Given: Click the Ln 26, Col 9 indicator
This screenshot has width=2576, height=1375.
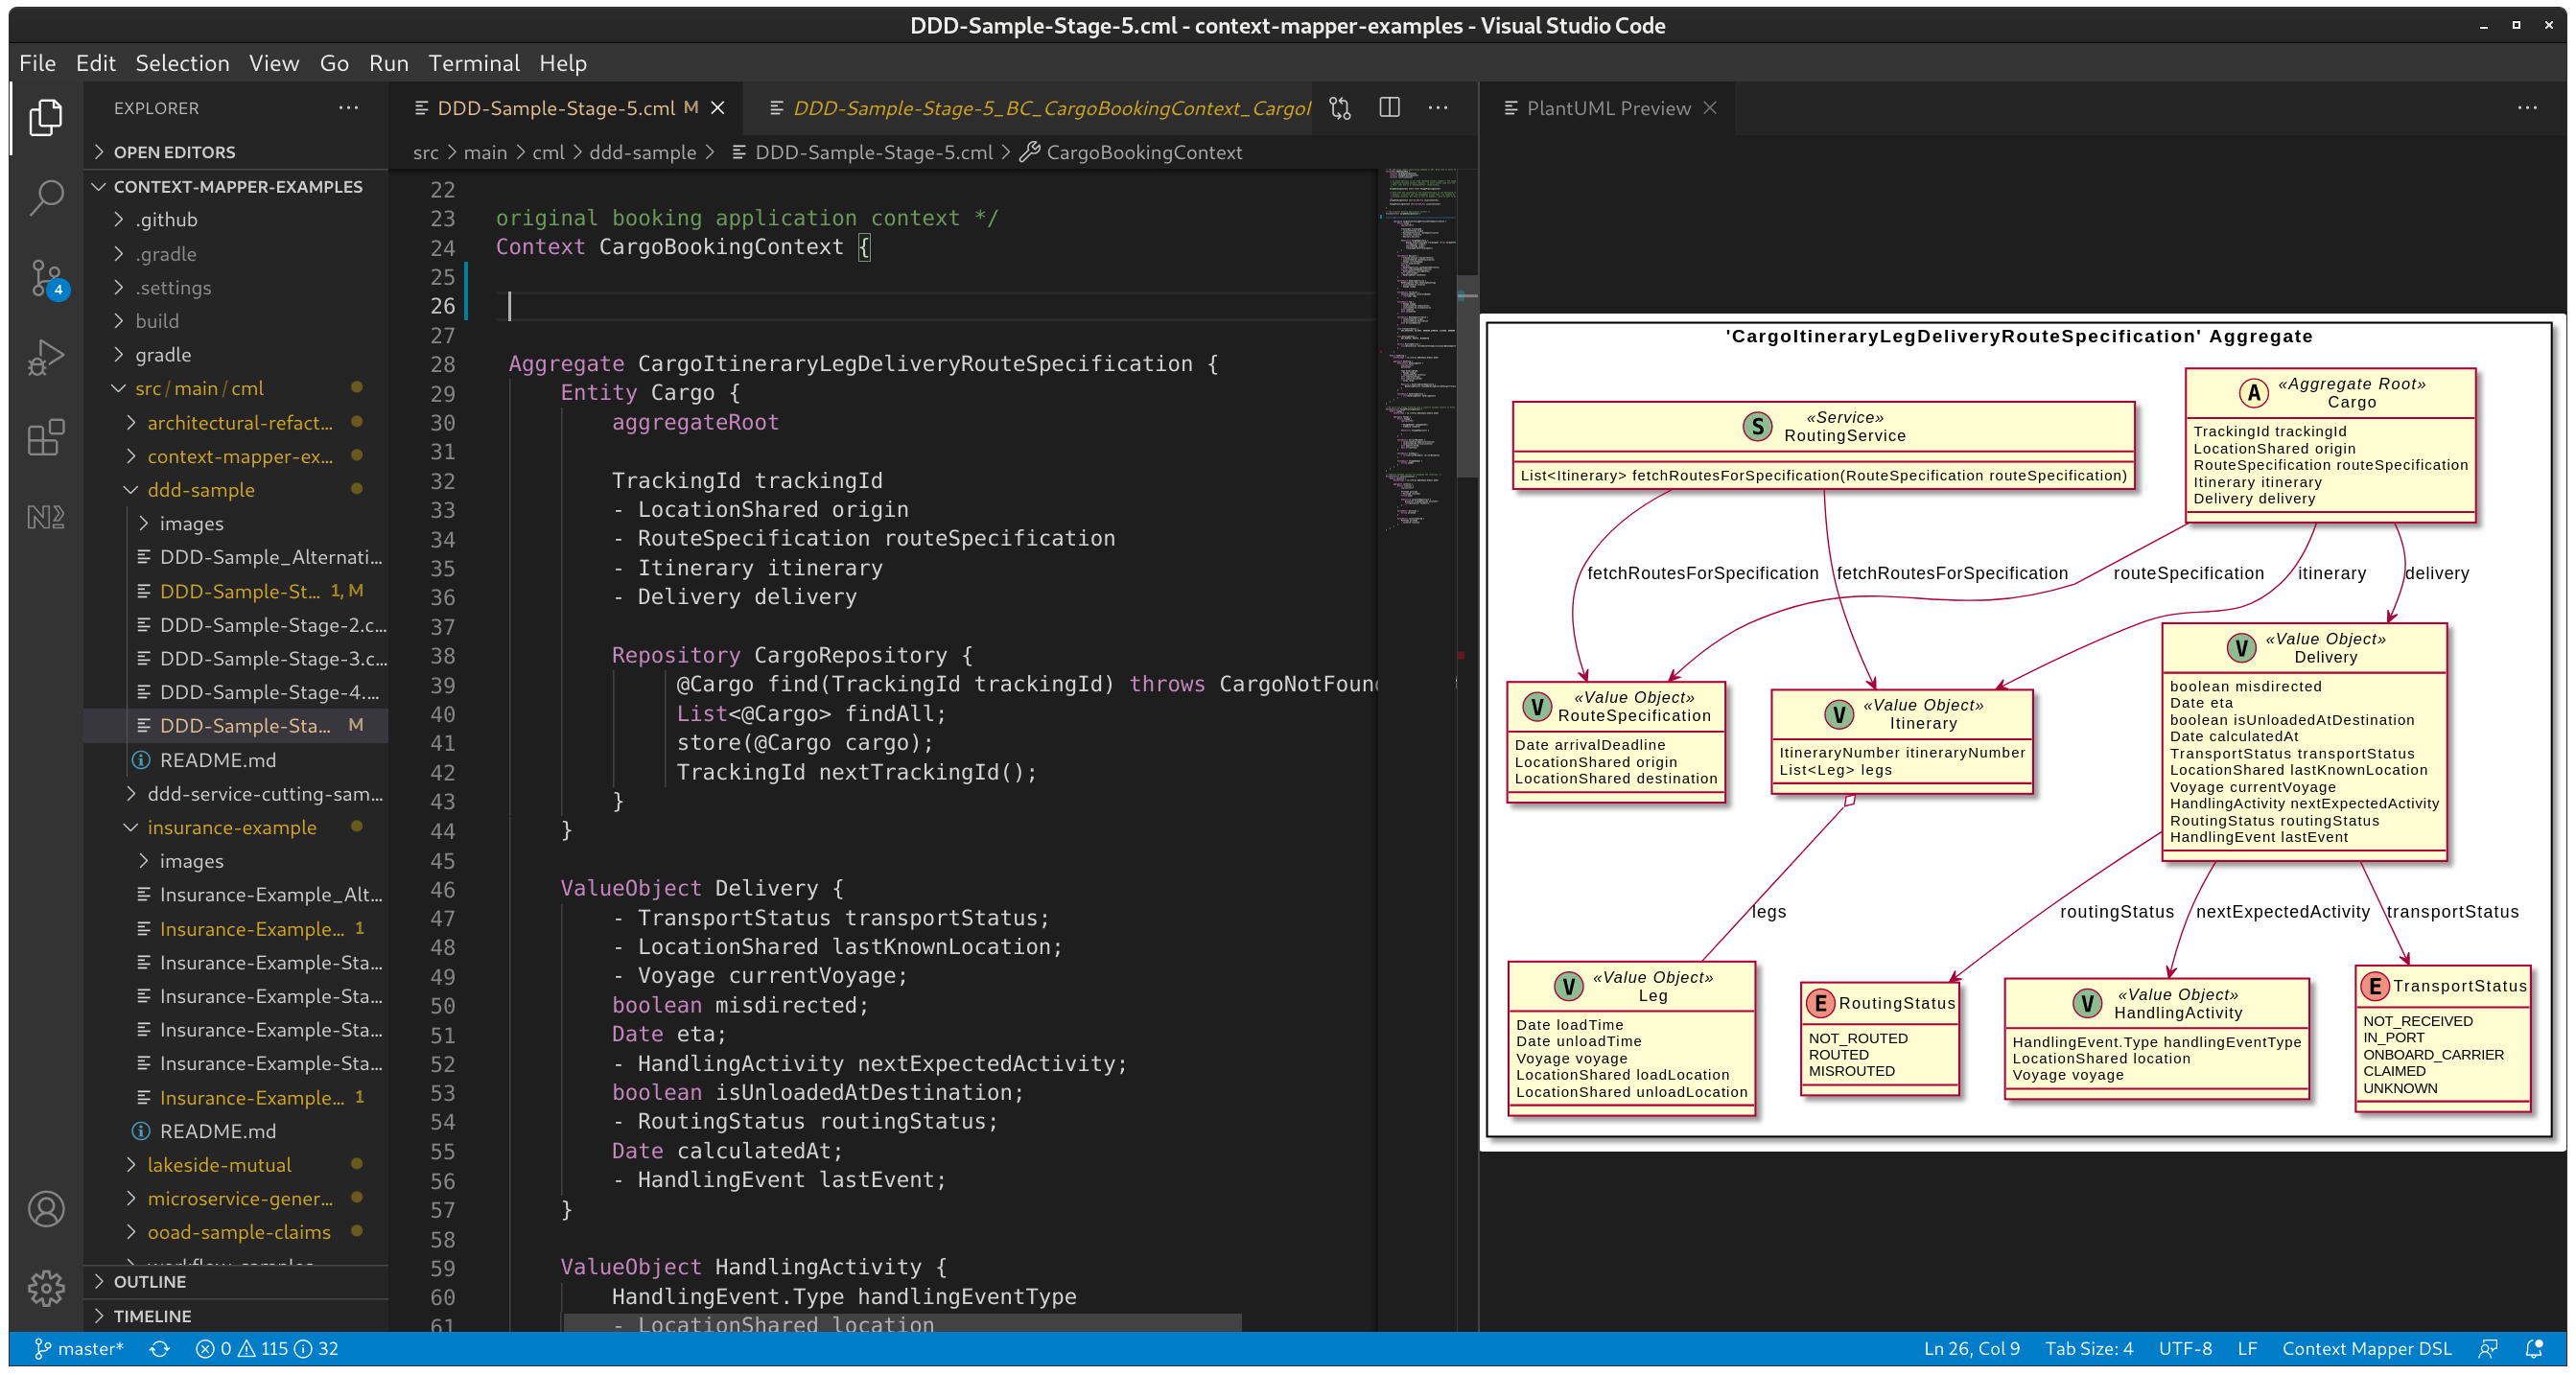Looking at the screenshot, I should (x=1971, y=1348).
